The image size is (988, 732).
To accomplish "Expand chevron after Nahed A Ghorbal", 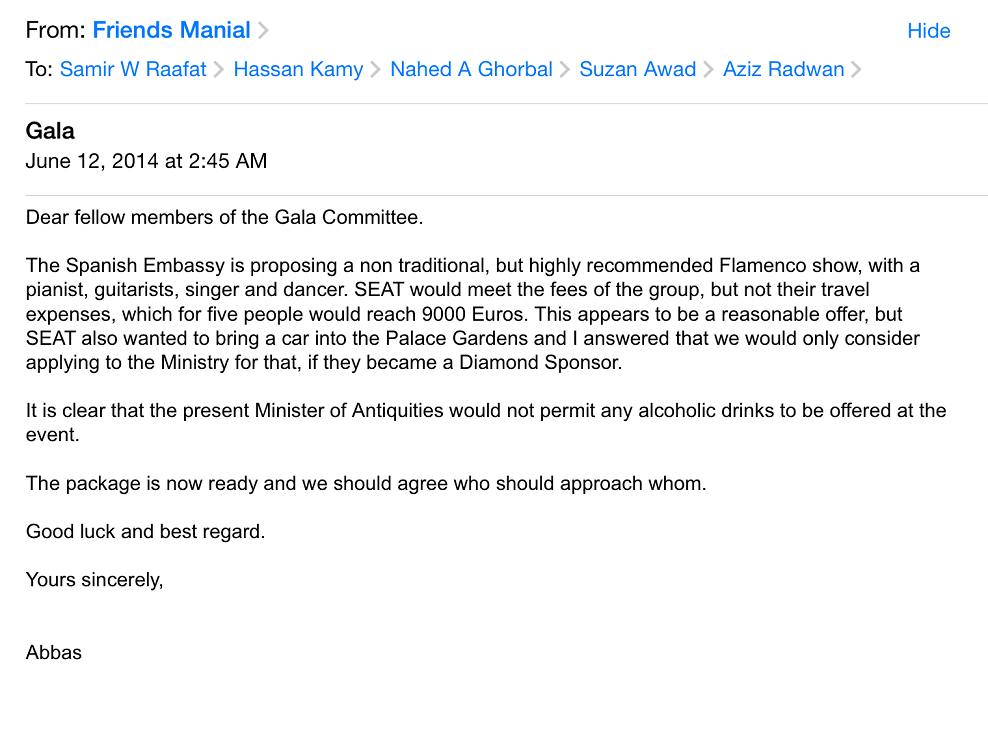I will 565,69.
